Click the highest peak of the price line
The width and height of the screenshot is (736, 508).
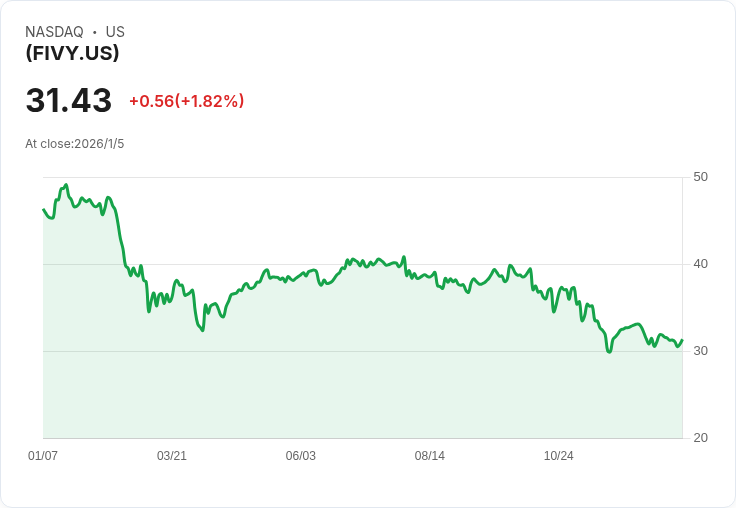[x=66, y=185]
